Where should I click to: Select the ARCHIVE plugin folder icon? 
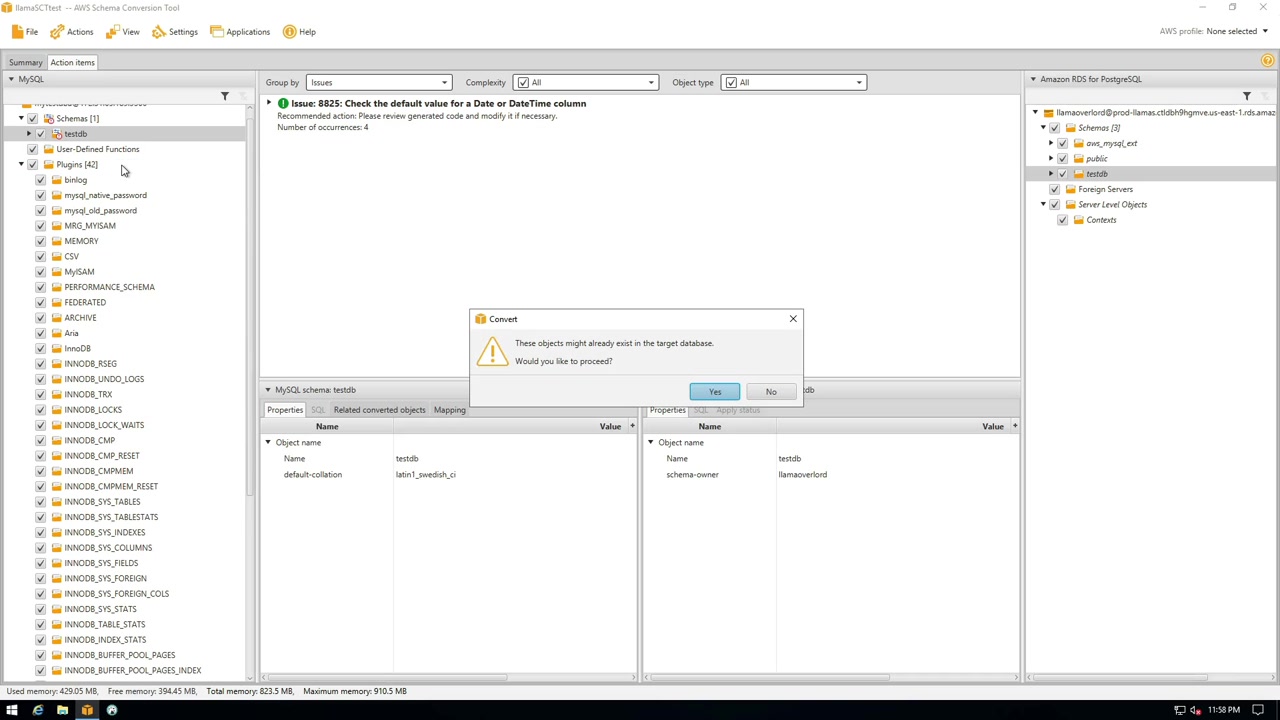[x=56, y=318]
